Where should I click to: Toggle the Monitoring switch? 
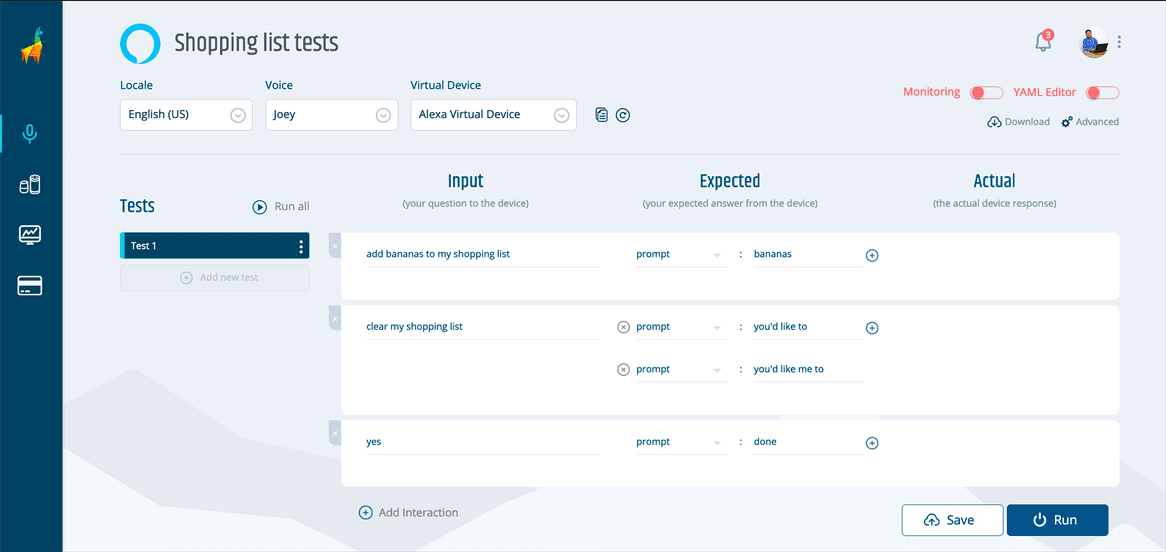tap(987, 92)
